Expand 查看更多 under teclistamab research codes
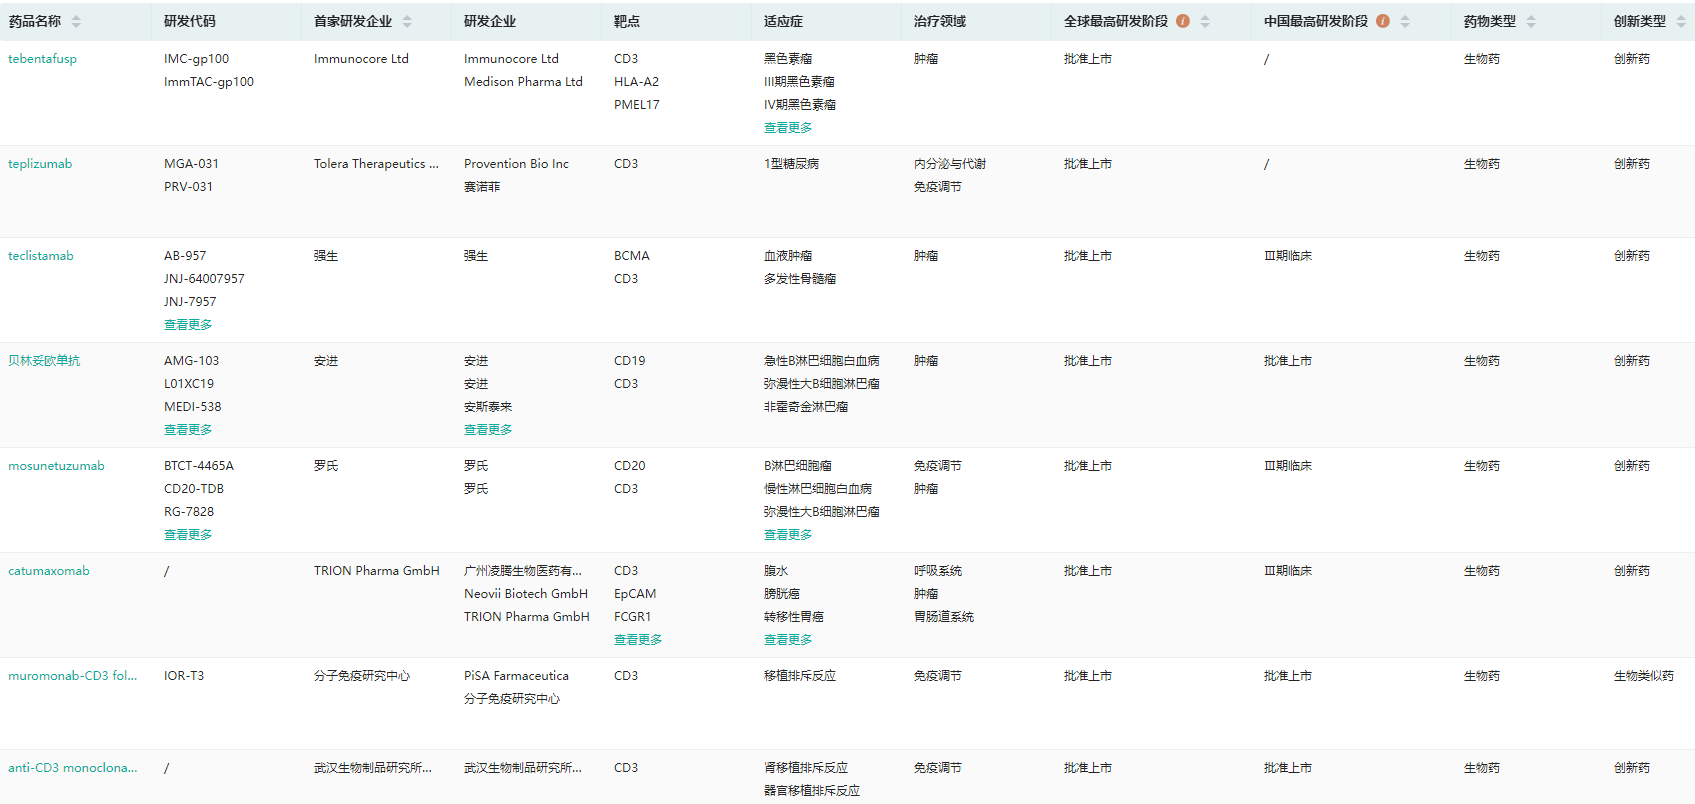 pyautogui.click(x=188, y=325)
